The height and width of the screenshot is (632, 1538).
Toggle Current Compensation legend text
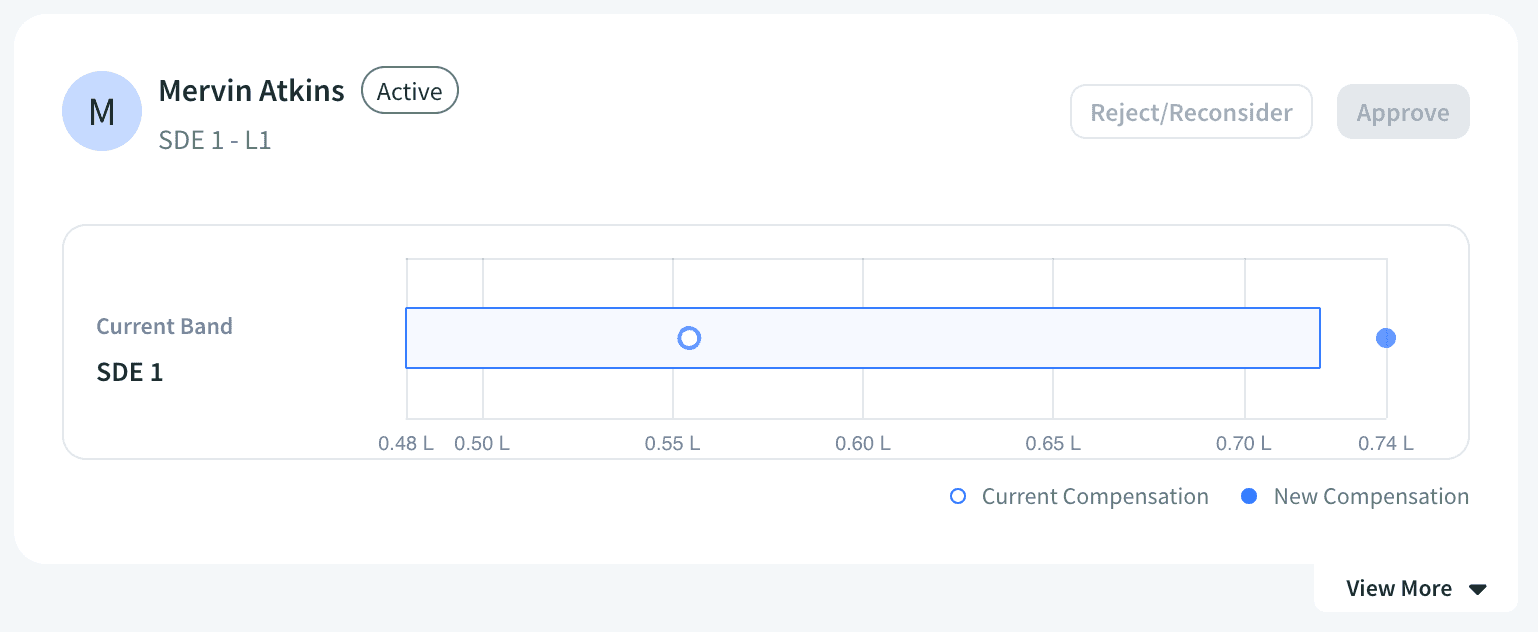(1095, 496)
